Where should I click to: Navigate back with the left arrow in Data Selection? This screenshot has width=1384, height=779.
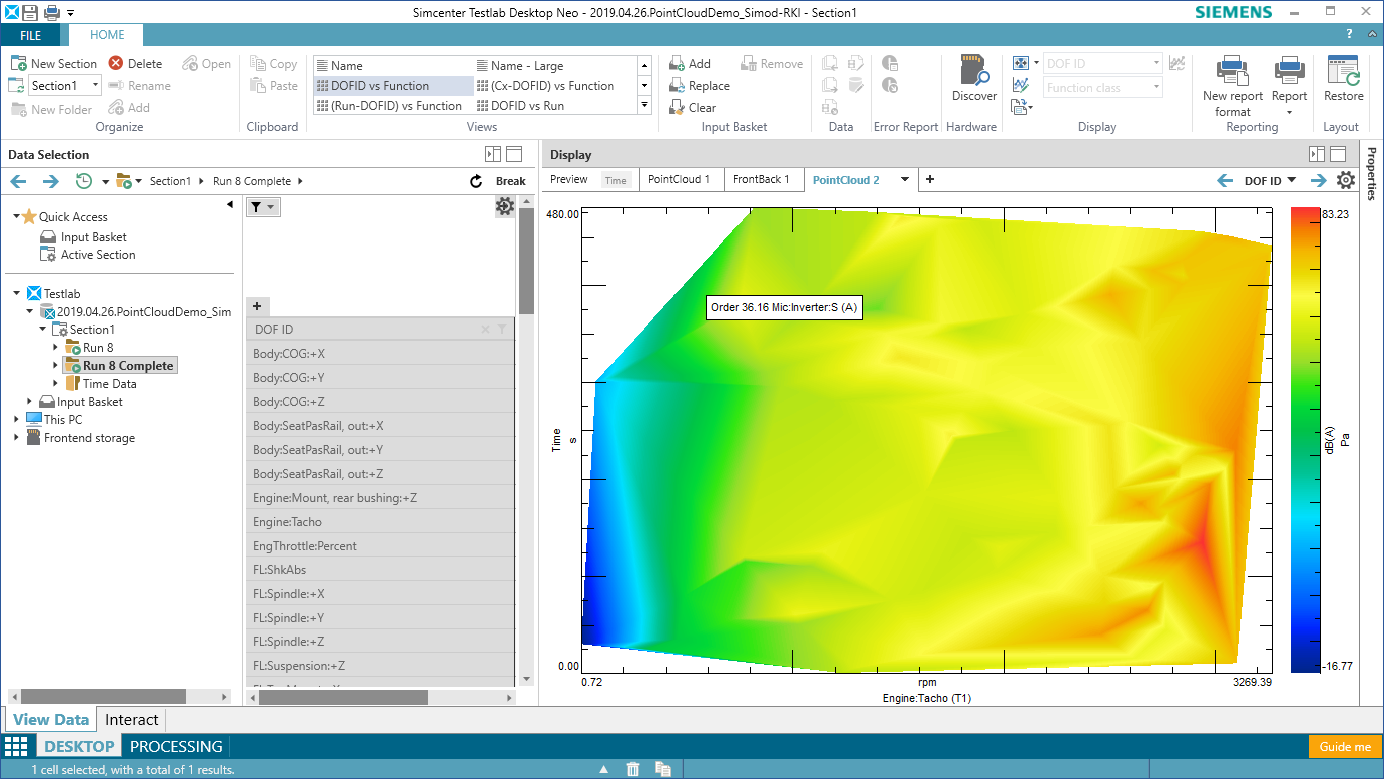pos(18,181)
